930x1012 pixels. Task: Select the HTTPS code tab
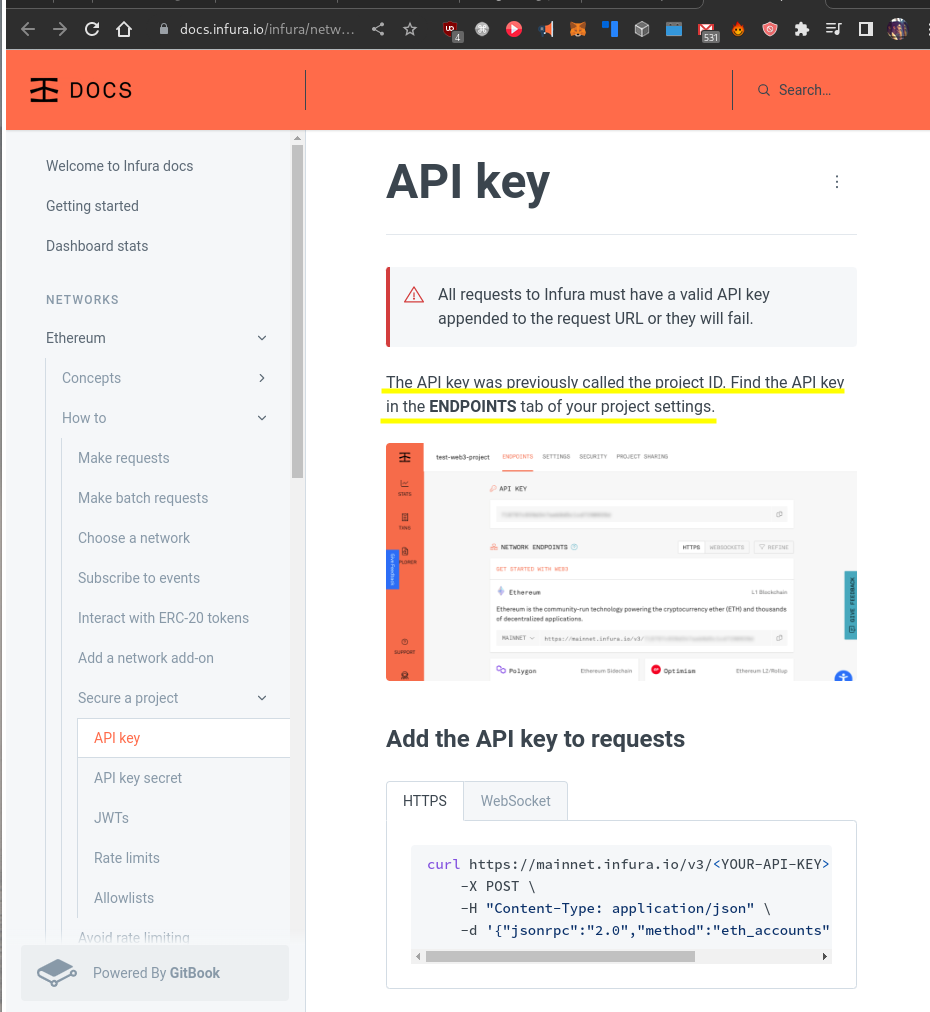tap(425, 801)
